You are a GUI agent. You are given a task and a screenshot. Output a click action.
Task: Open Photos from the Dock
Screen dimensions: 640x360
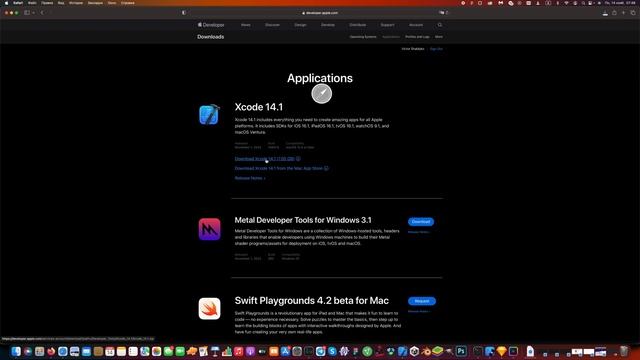point(157,351)
